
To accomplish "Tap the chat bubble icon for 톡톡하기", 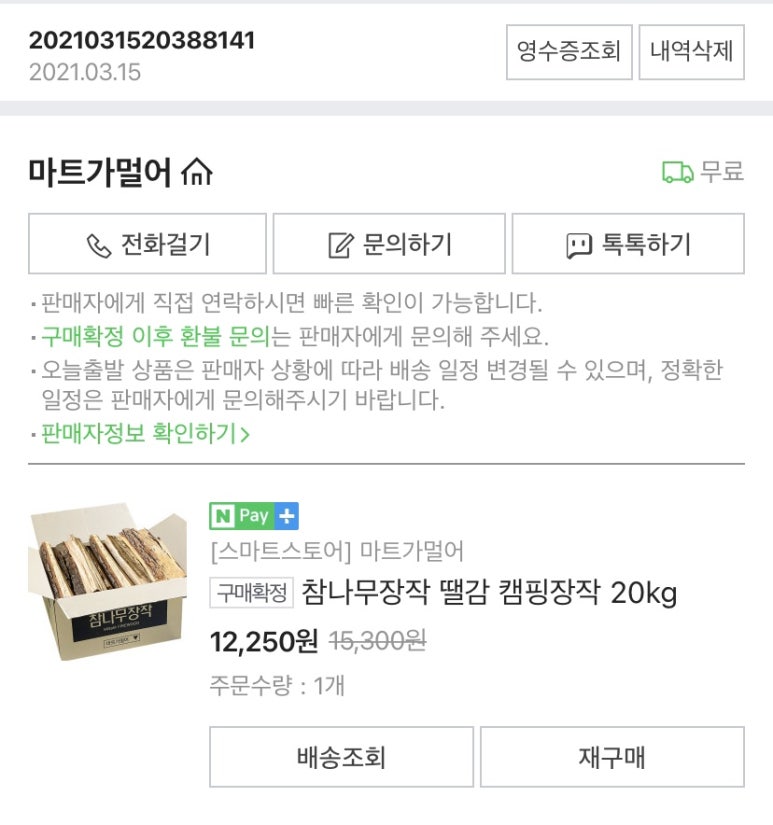I will tap(579, 245).
